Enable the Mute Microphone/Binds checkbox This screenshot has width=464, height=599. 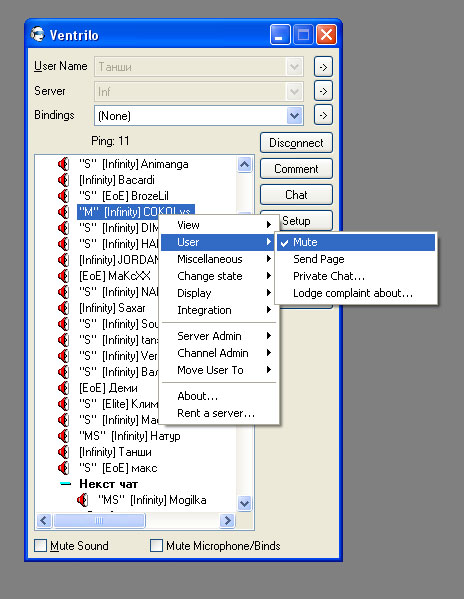pyautogui.click(x=156, y=546)
